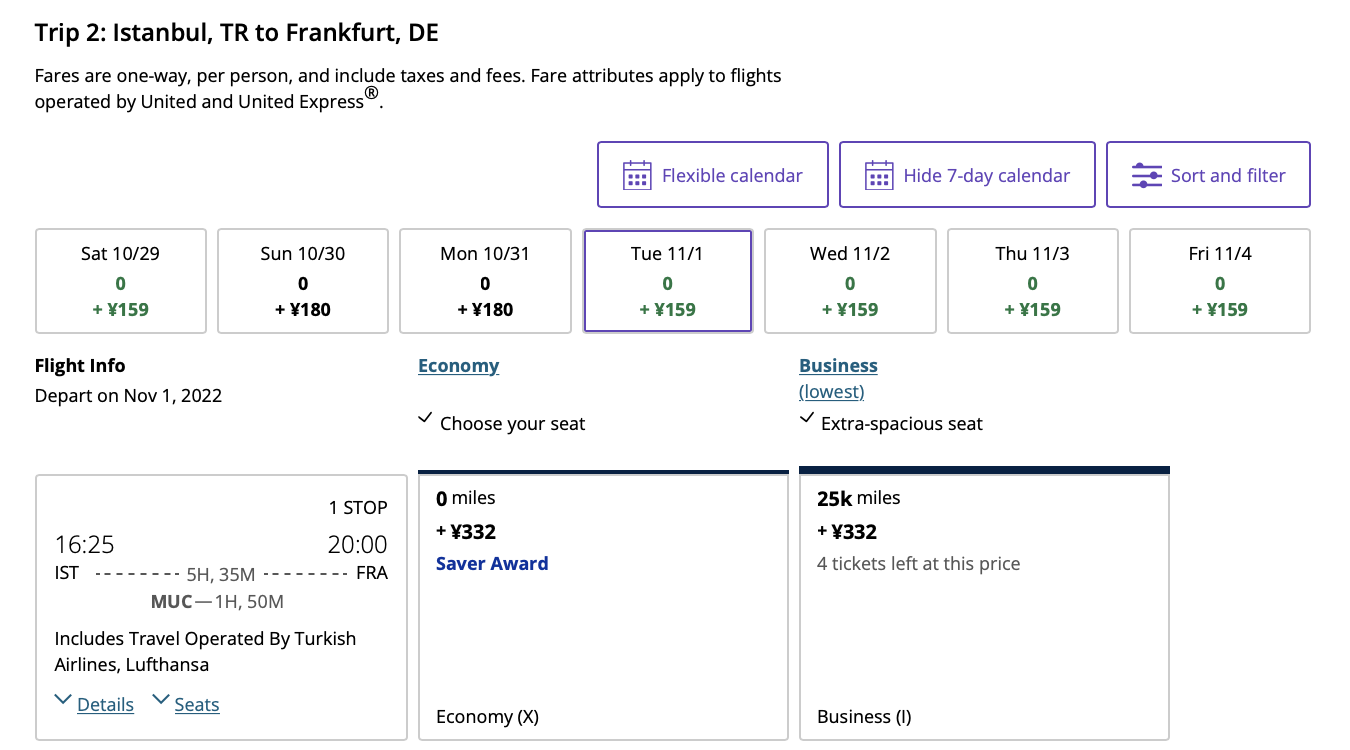Viewport: 1350px width, 750px height.
Task: Click the Flexible calendar icon
Action: click(637, 175)
